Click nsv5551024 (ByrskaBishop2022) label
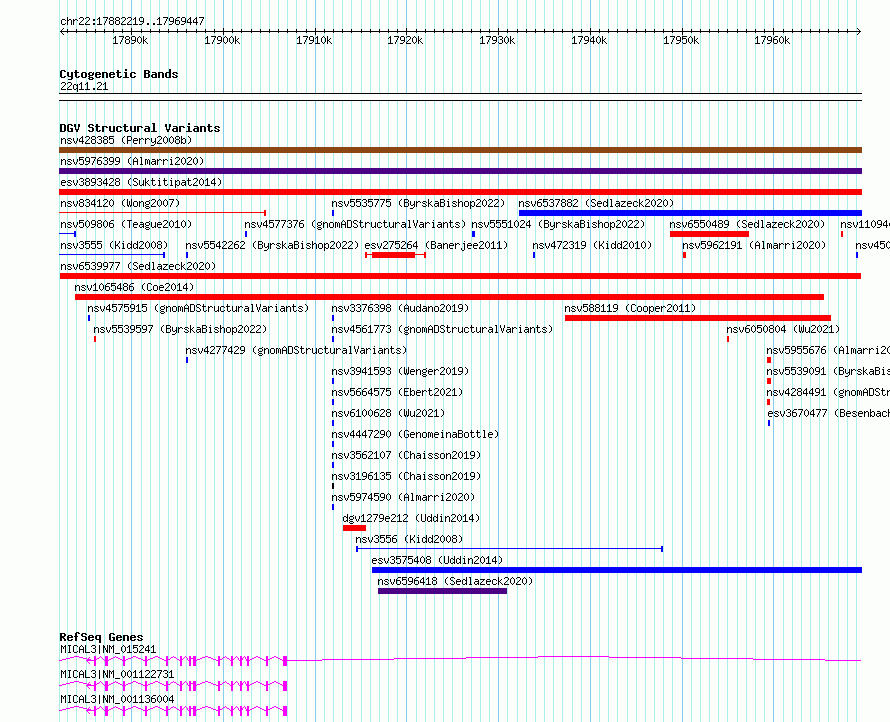This screenshot has height=722, width=890. [x=558, y=224]
